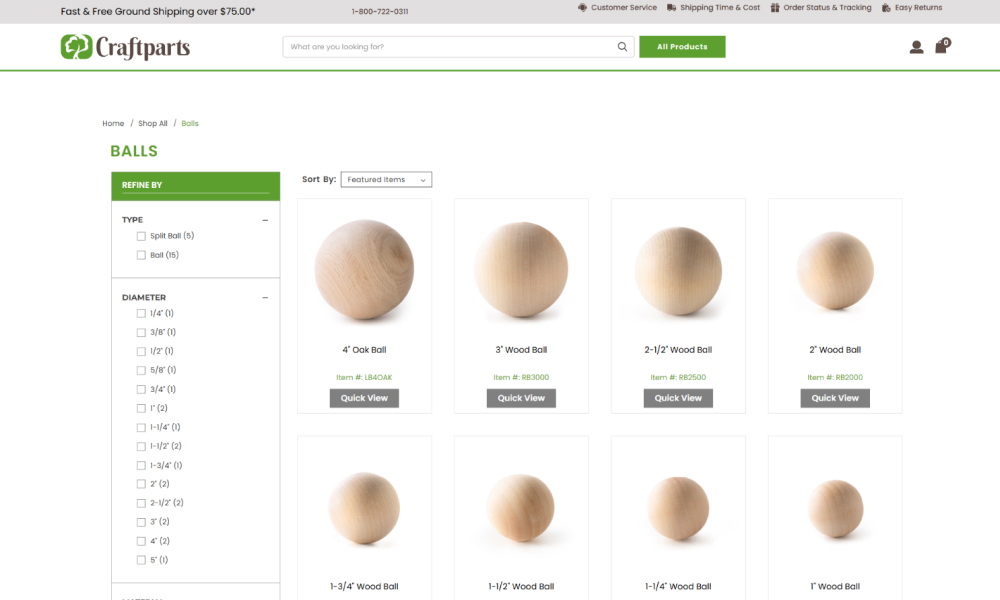Screen dimensions: 1000x600
Task: Collapse the Type filter section
Action: point(265,220)
